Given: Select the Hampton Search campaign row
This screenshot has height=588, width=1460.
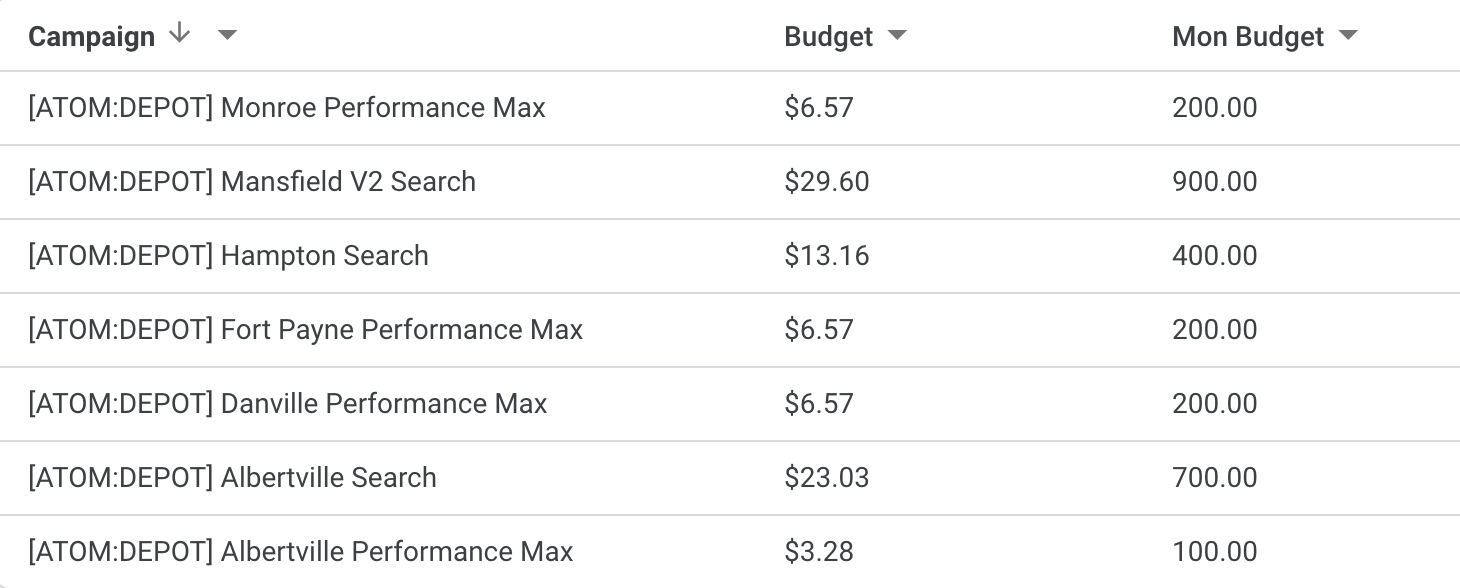Looking at the screenshot, I should pyautogui.click(x=228, y=256).
